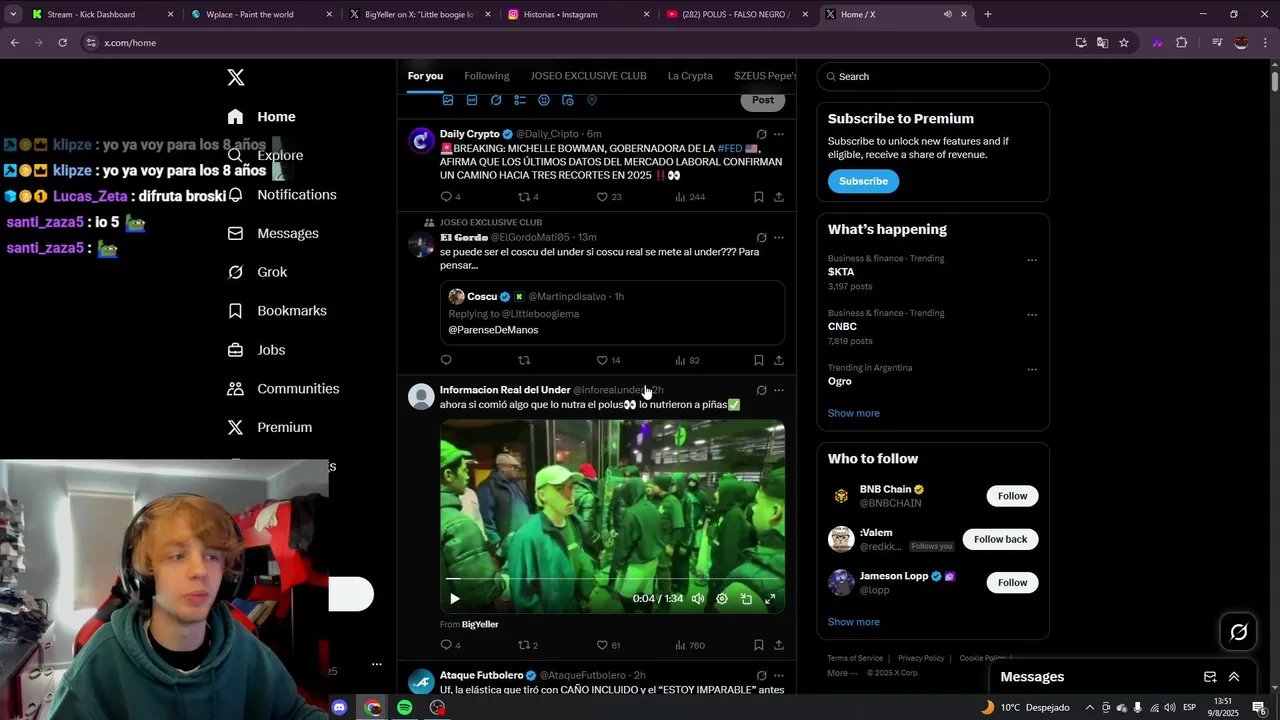Open the floating Grok button

(x=1239, y=632)
